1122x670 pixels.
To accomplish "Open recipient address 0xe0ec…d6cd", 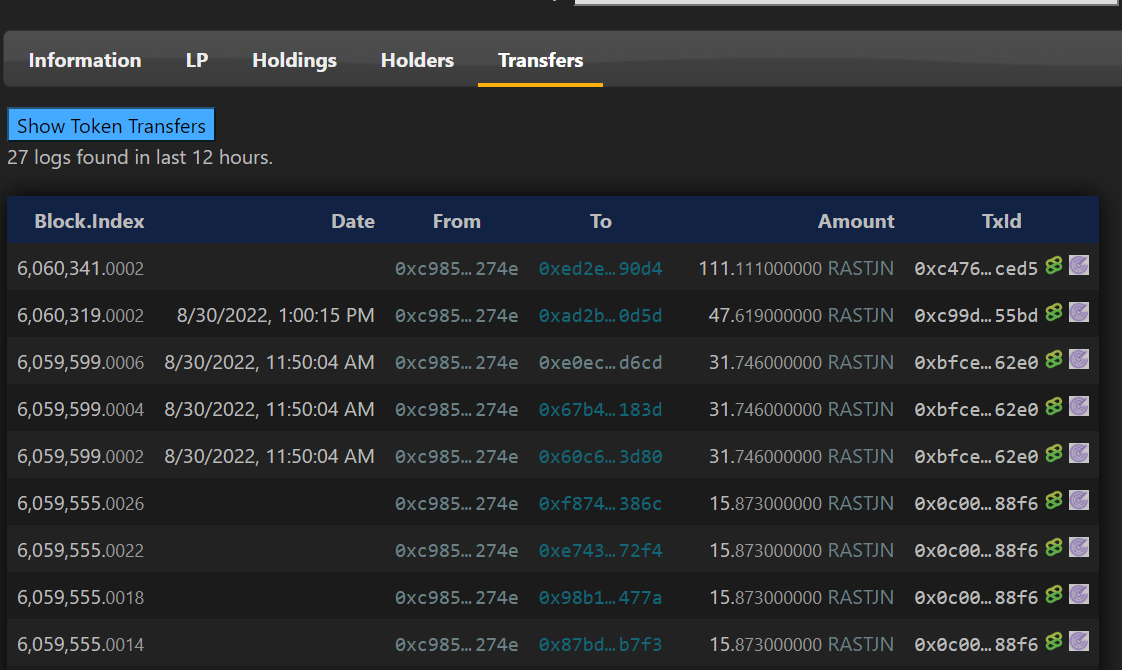I will click(600, 362).
